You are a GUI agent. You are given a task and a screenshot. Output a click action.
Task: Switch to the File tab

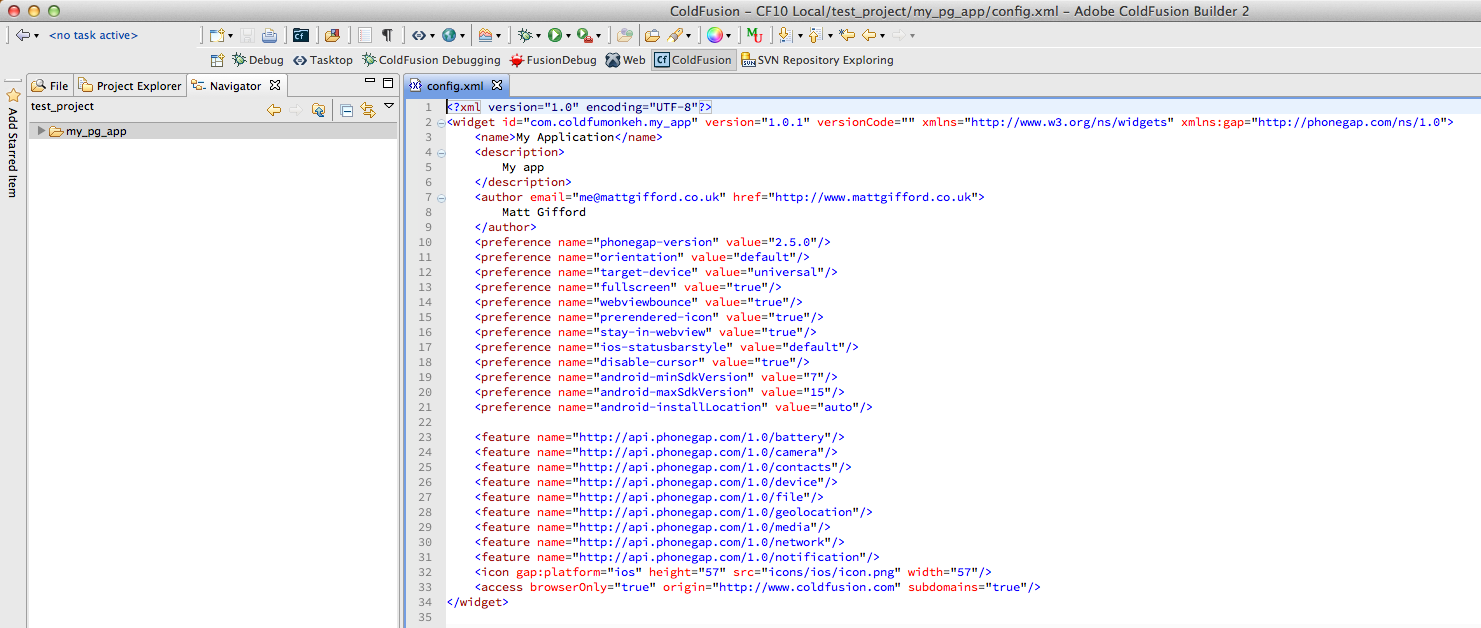pos(50,86)
